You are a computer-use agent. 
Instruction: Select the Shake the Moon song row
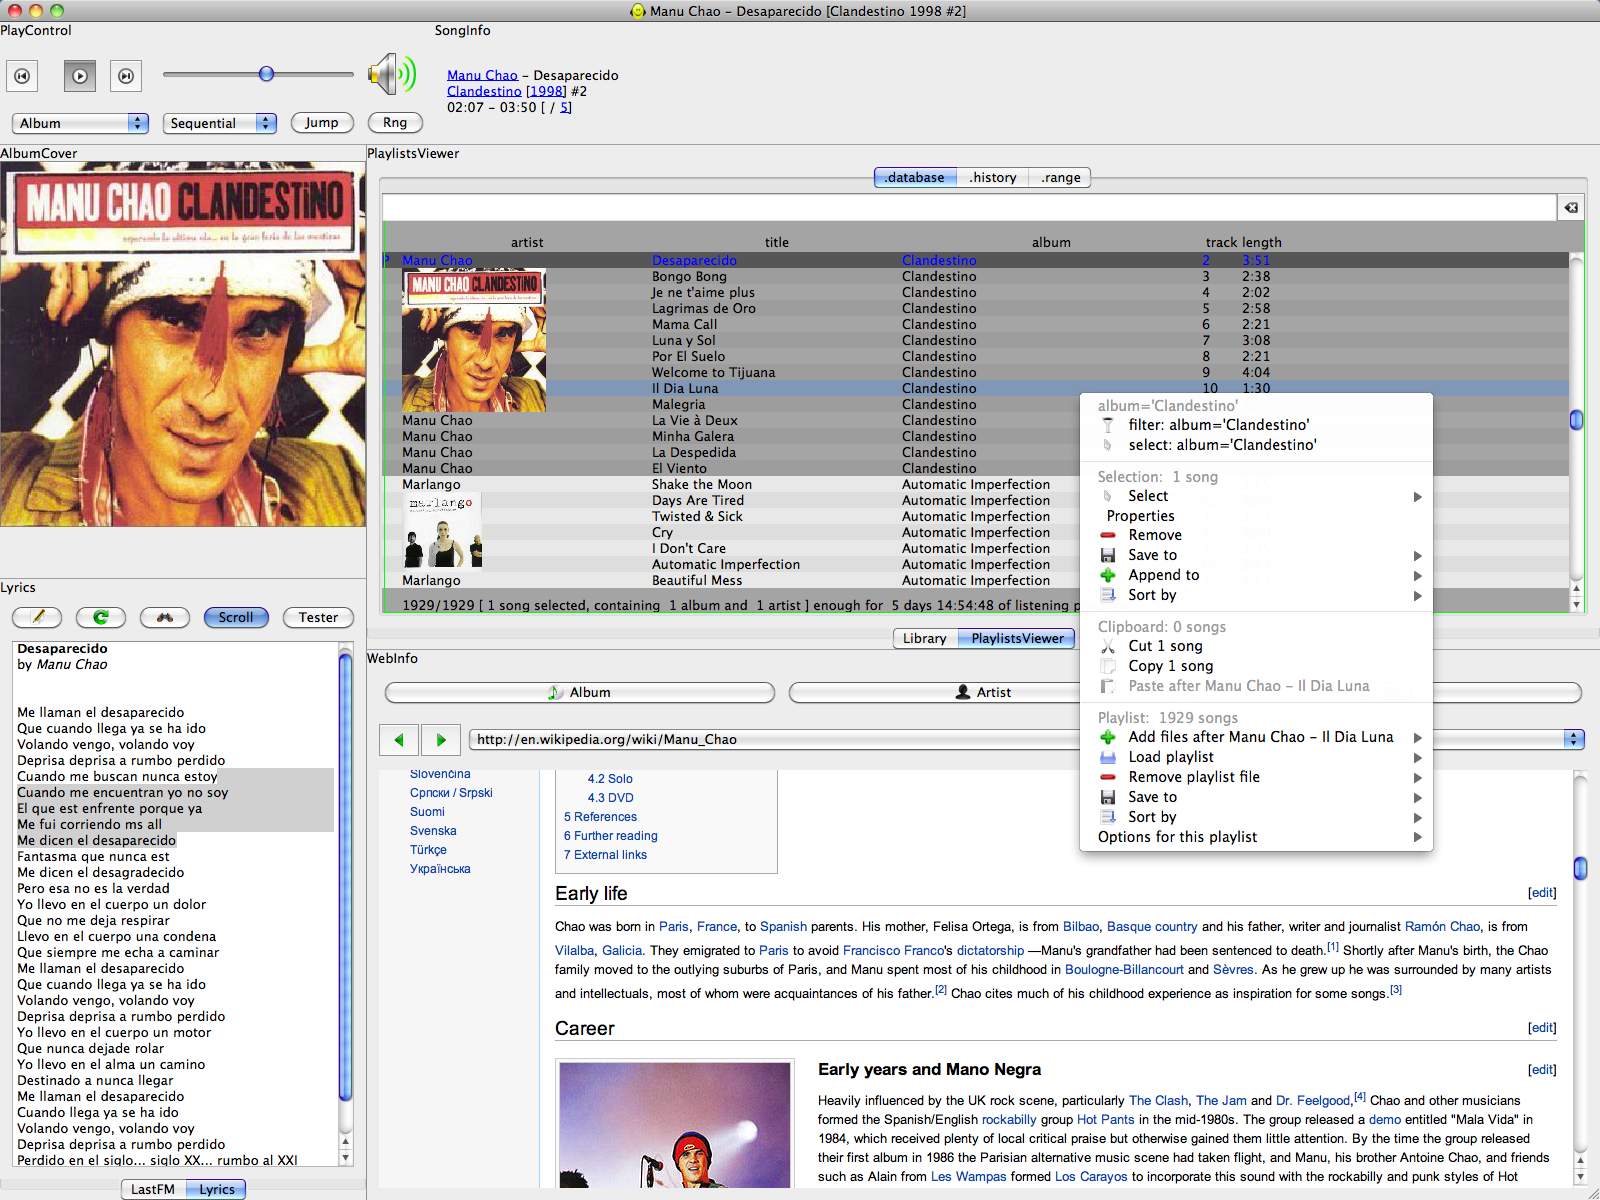pos(976,484)
